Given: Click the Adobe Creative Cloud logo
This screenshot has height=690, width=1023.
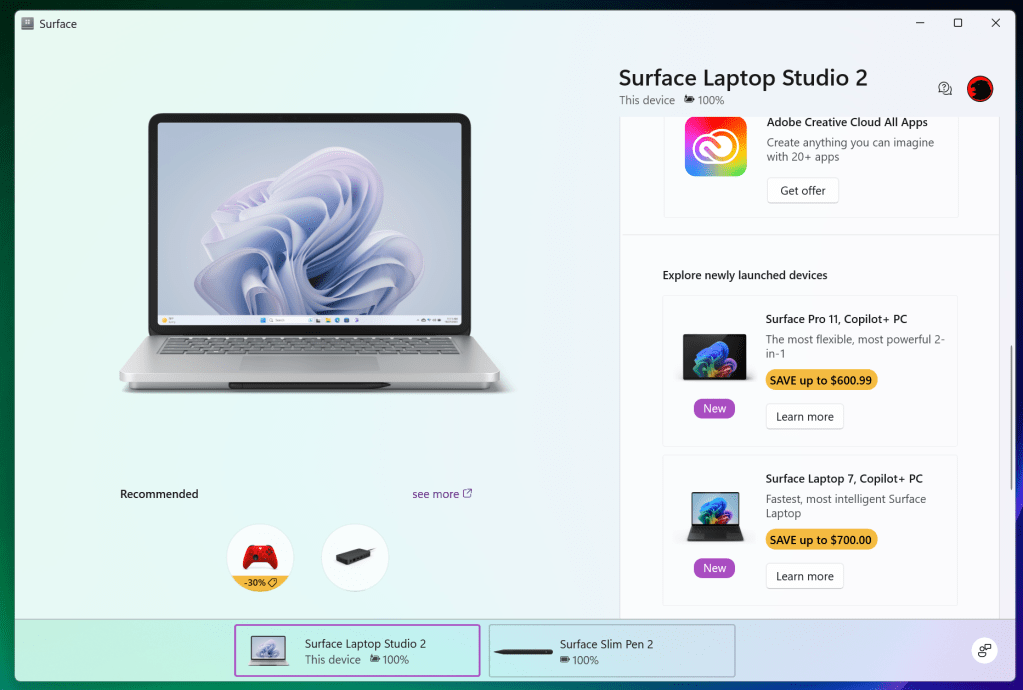Looking at the screenshot, I should point(715,146).
